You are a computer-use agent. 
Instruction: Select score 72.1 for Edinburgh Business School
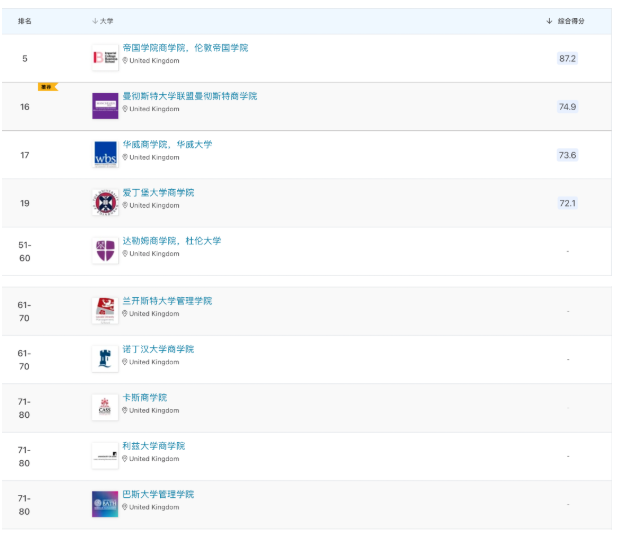point(567,203)
